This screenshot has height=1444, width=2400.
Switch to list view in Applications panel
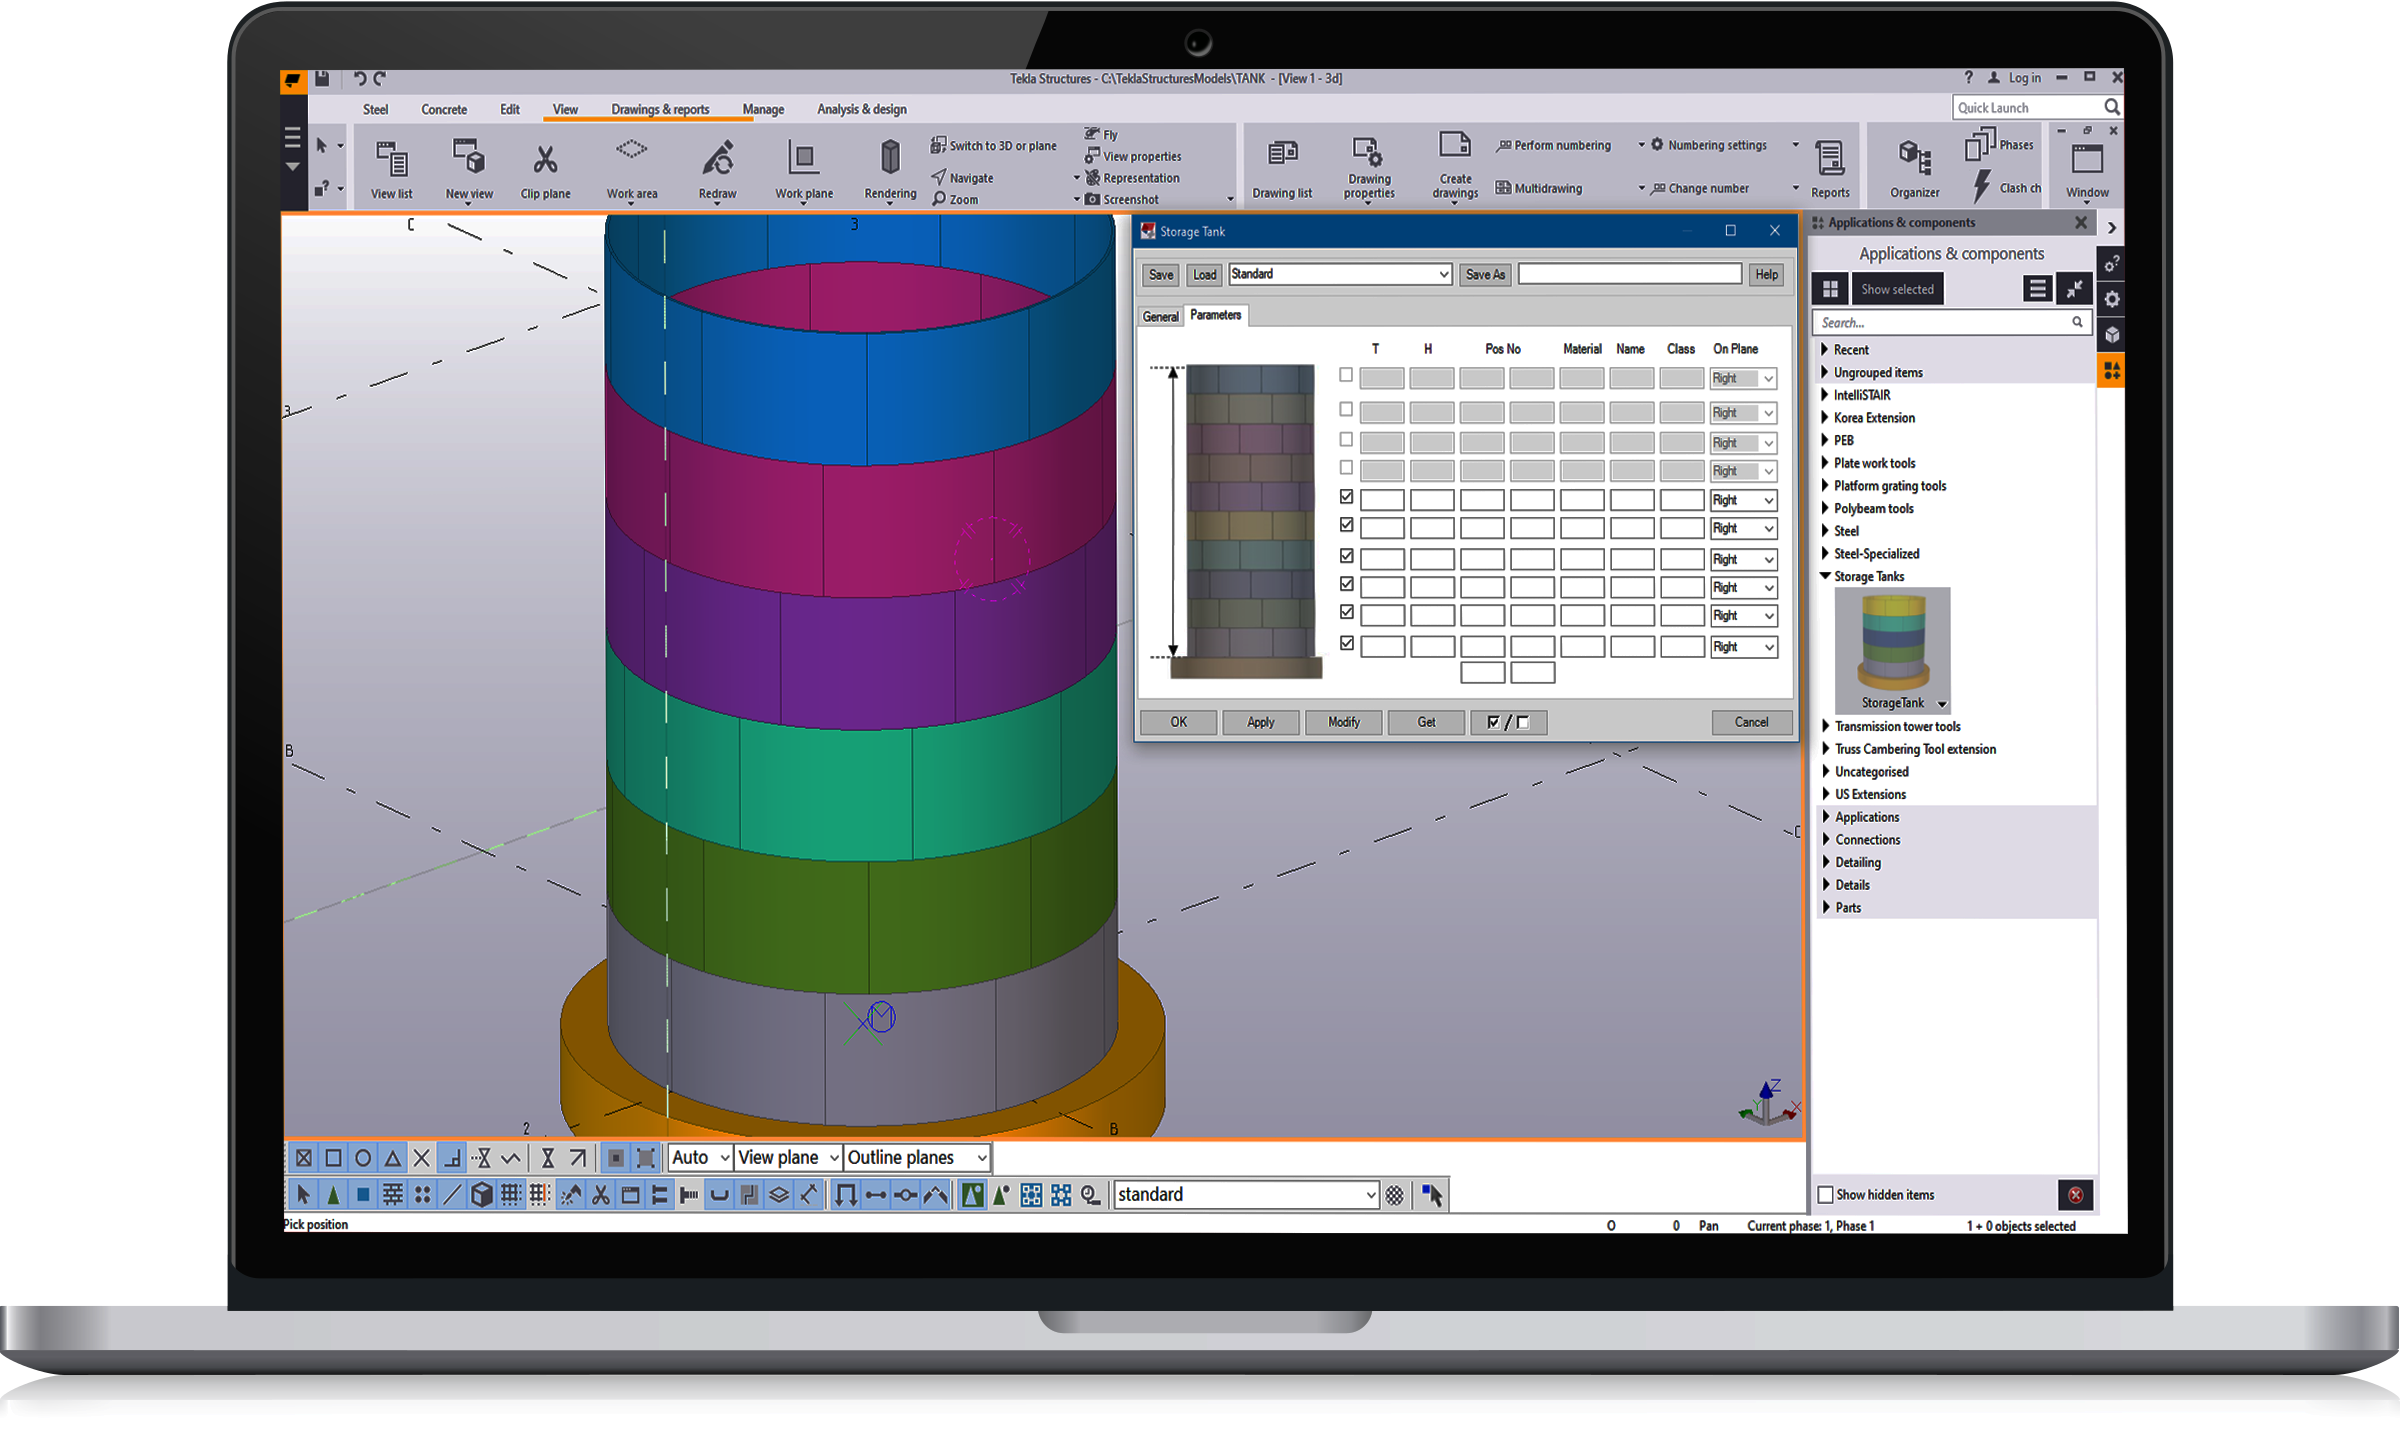tap(2036, 289)
